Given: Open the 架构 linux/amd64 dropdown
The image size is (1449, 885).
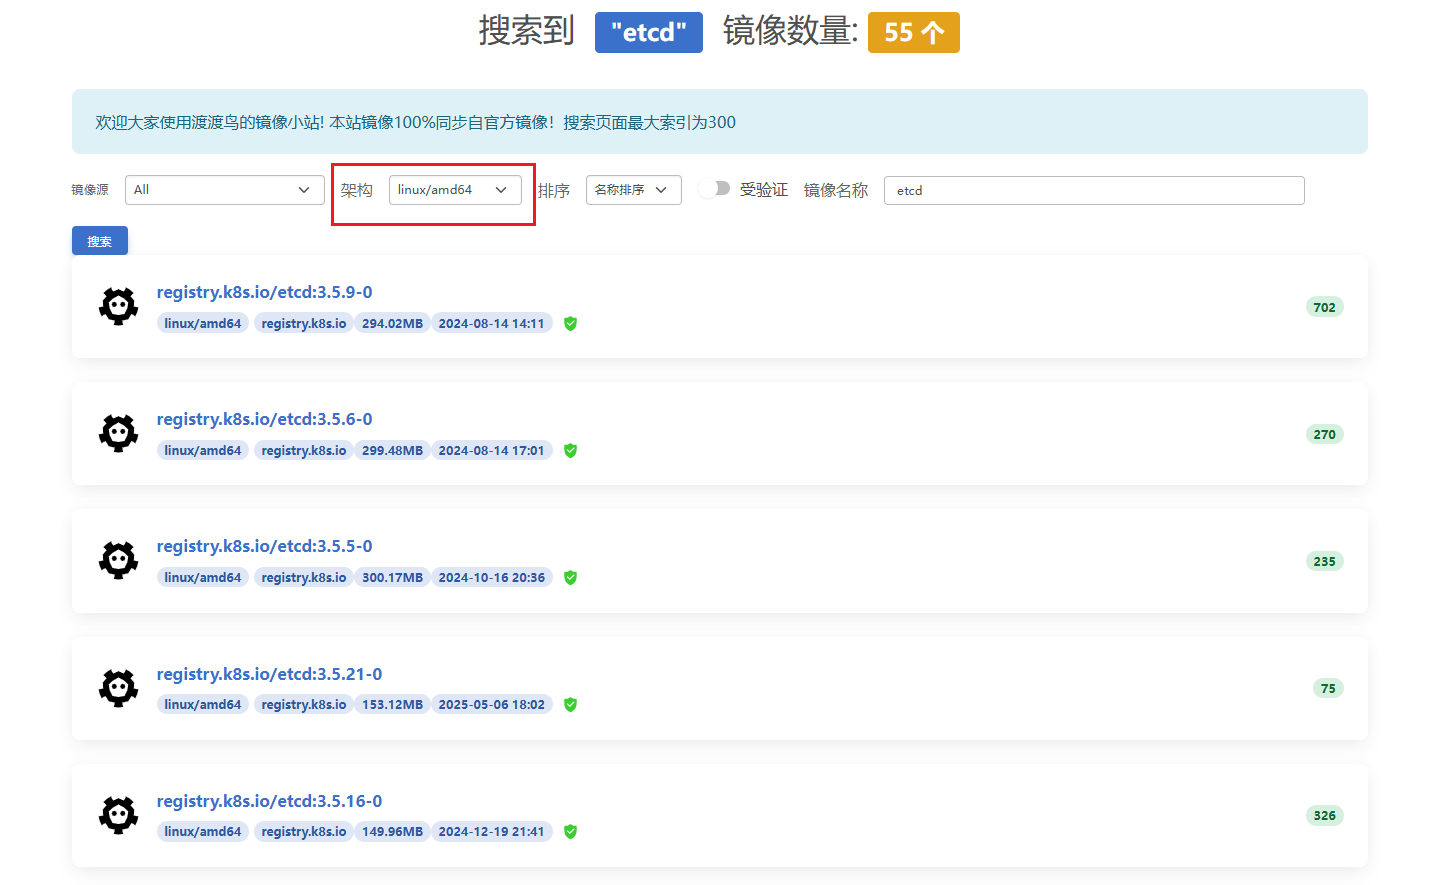Looking at the screenshot, I should pos(455,190).
